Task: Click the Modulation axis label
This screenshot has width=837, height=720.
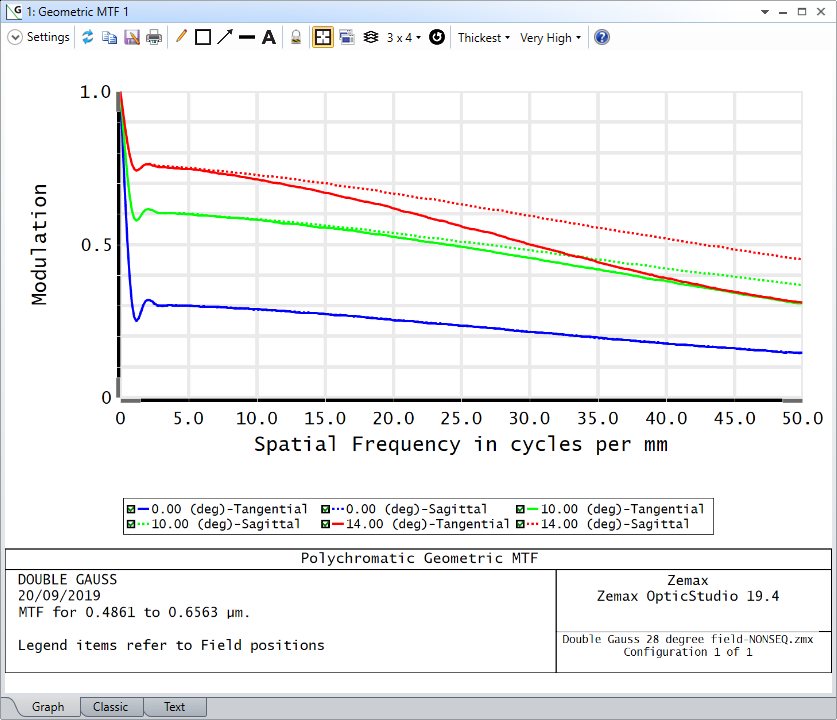Action: [x=39, y=244]
